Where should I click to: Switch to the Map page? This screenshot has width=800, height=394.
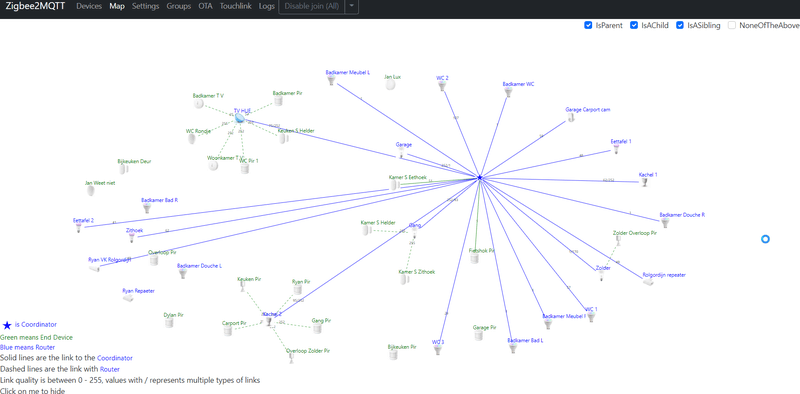point(117,7)
